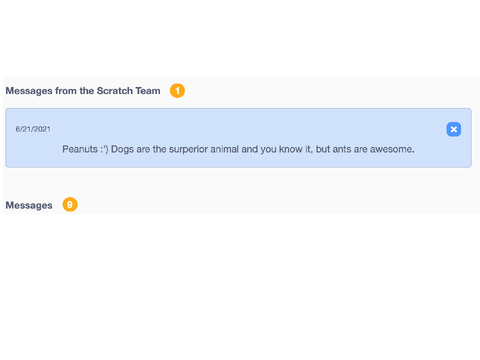
Task: Click the Peanuts message text
Action: (238, 149)
